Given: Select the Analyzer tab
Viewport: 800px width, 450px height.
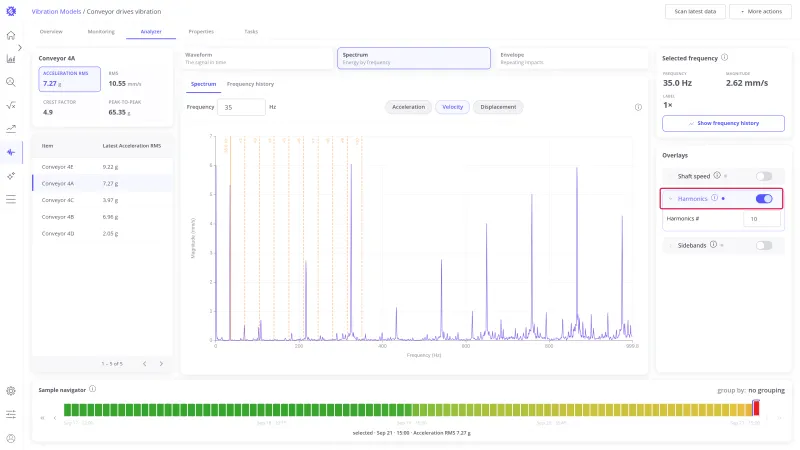Looking at the screenshot, I should click(151, 32).
